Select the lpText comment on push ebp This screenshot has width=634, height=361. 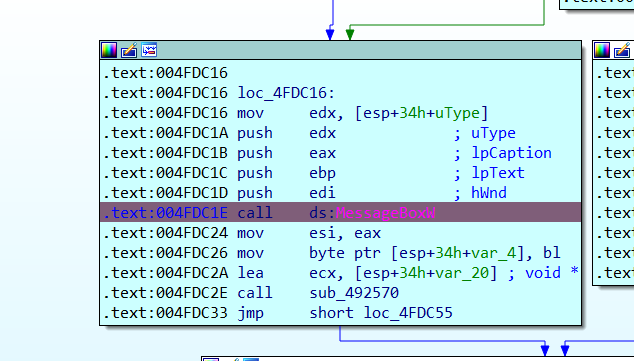[x=498, y=173]
